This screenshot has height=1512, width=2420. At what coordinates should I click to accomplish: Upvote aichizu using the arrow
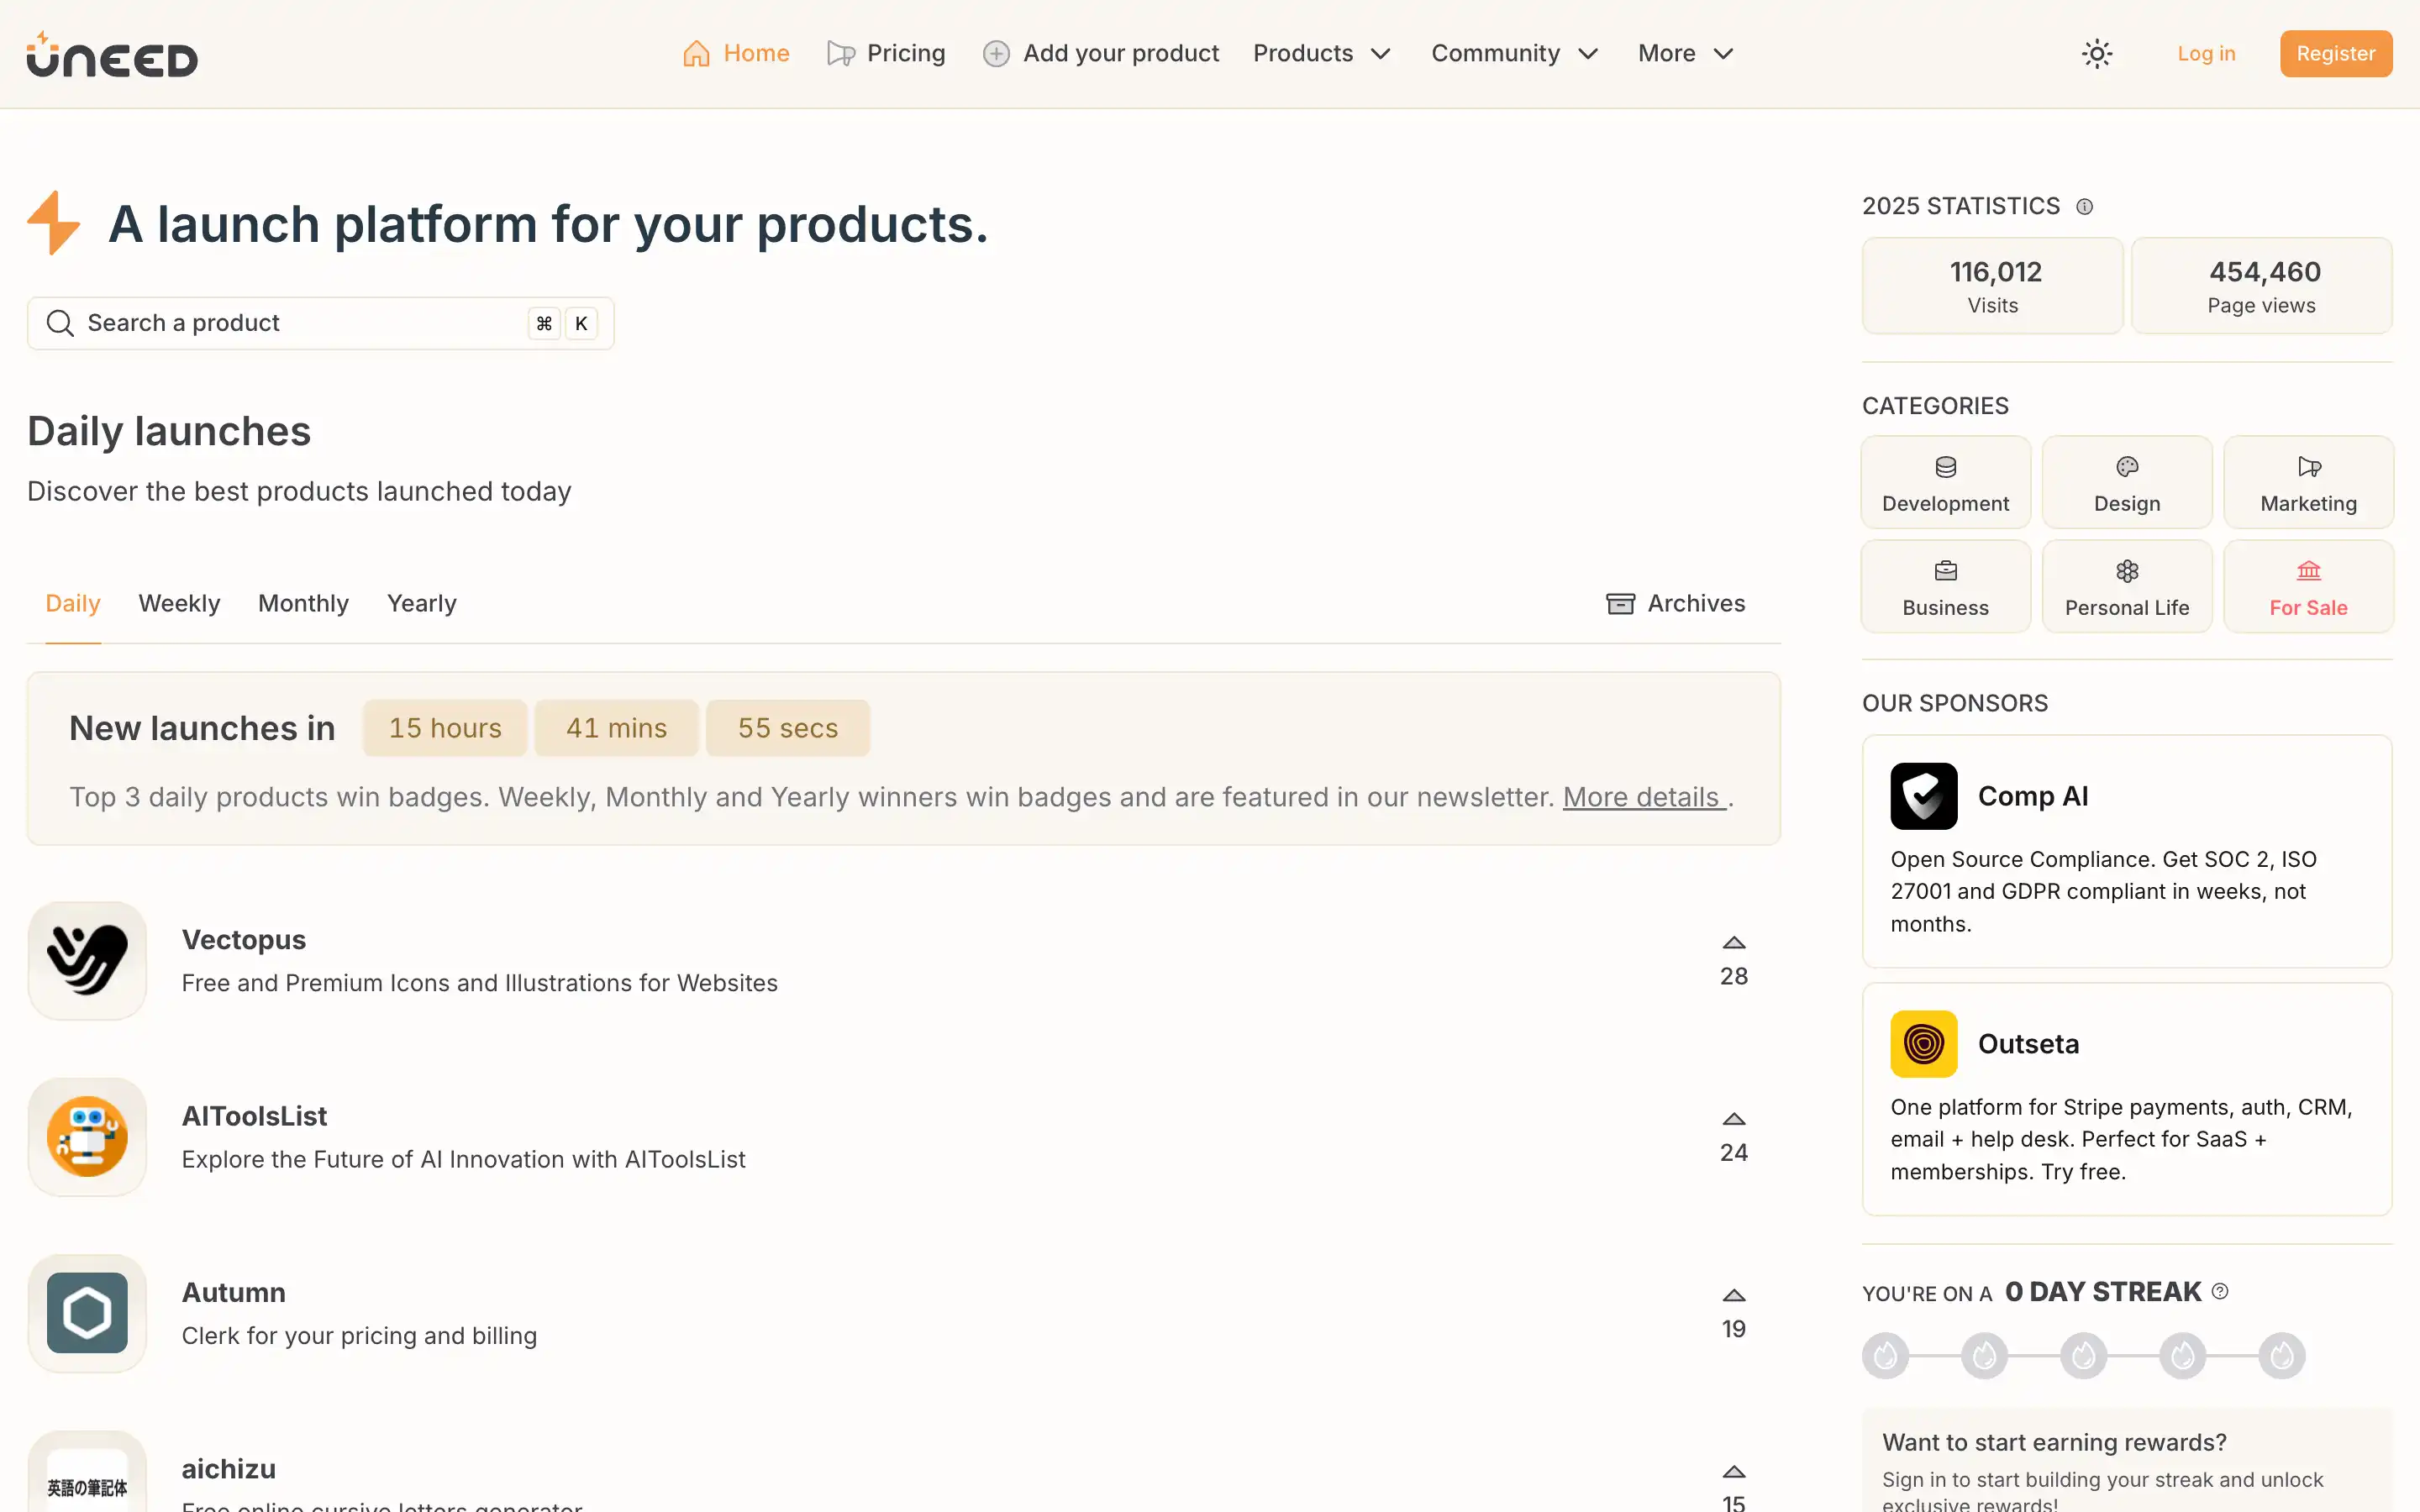(1734, 1472)
